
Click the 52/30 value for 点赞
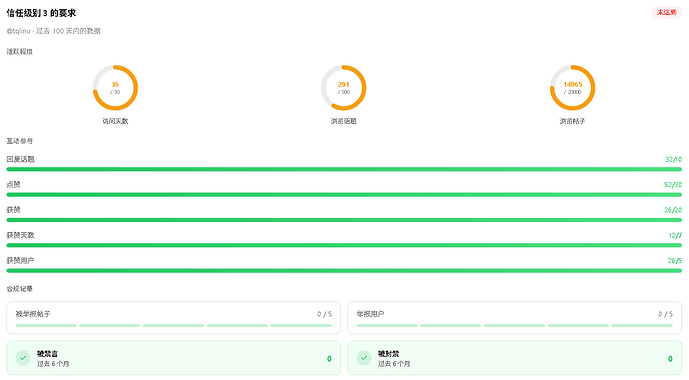tap(673, 185)
